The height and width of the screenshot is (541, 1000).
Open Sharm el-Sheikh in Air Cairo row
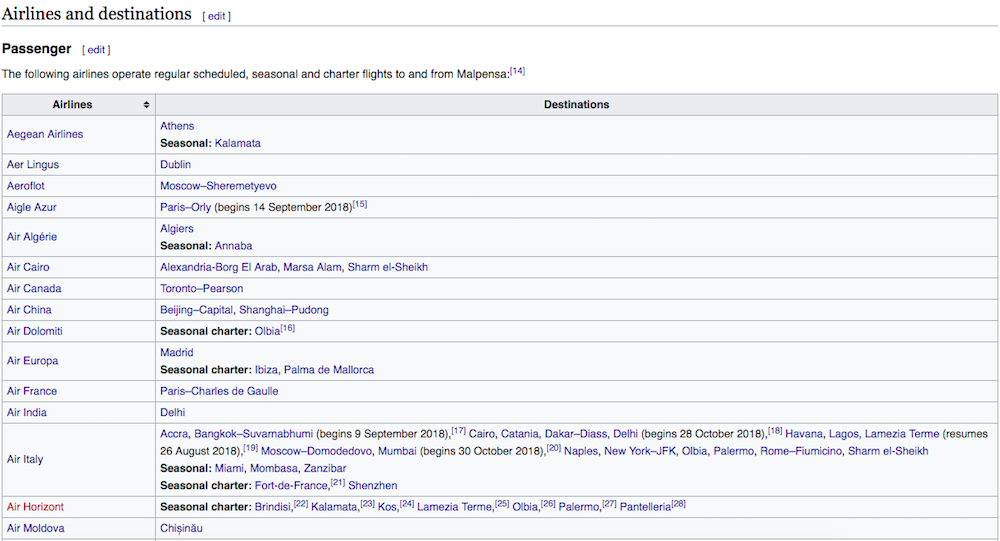(x=388, y=267)
